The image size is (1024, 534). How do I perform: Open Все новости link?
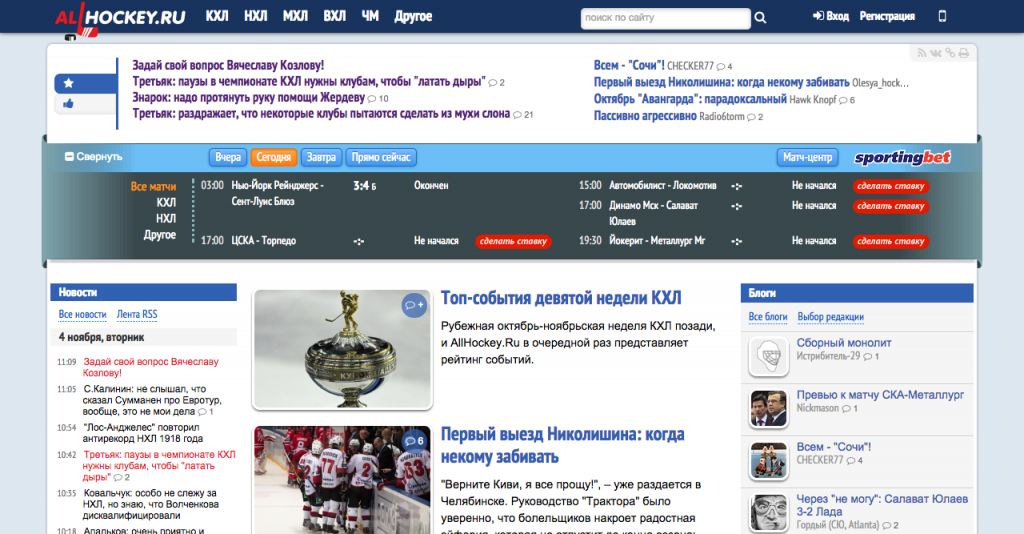pyautogui.click(x=82, y=315)
